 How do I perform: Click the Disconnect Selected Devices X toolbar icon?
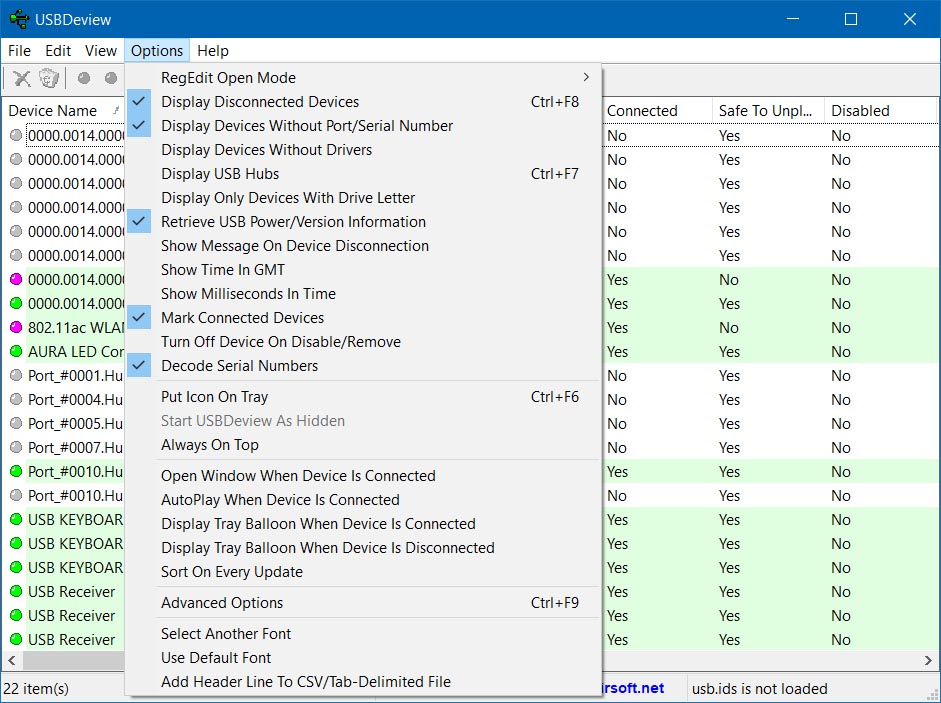coord(22,78)
